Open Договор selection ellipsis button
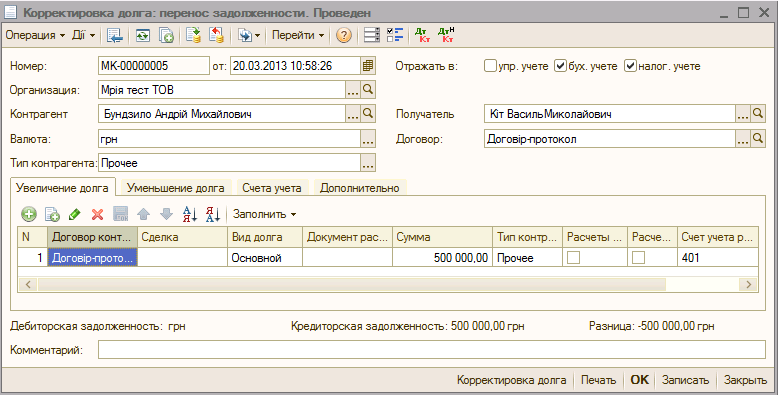The width and height of the screenshot is (778, 395). click(x=742, y=139)
